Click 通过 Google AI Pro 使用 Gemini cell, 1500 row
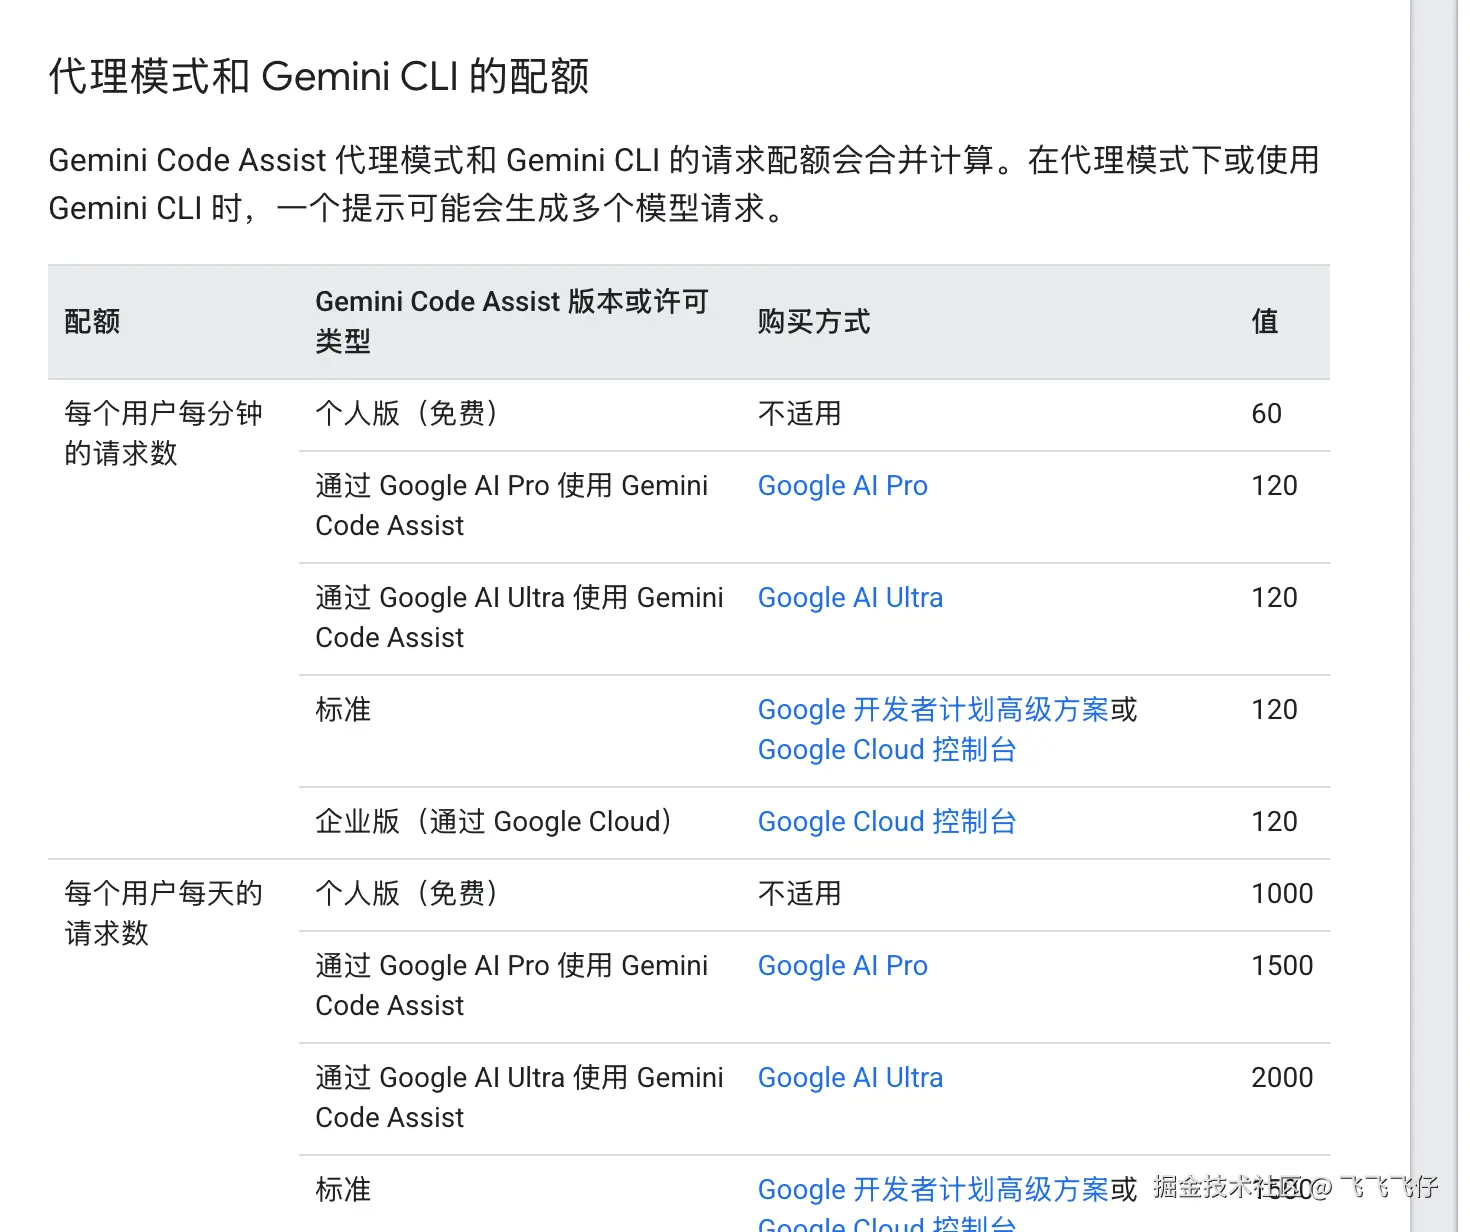 pyautogui.click(x=511, y=986)
